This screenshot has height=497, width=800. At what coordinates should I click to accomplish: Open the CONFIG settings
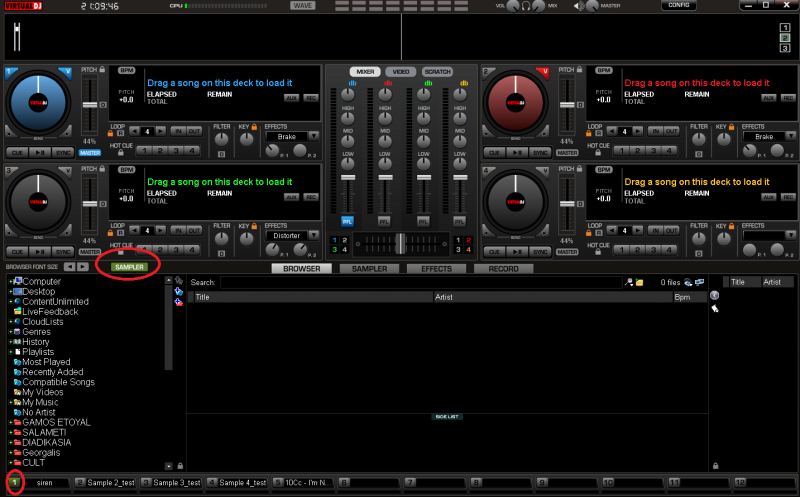click(679, 5)
